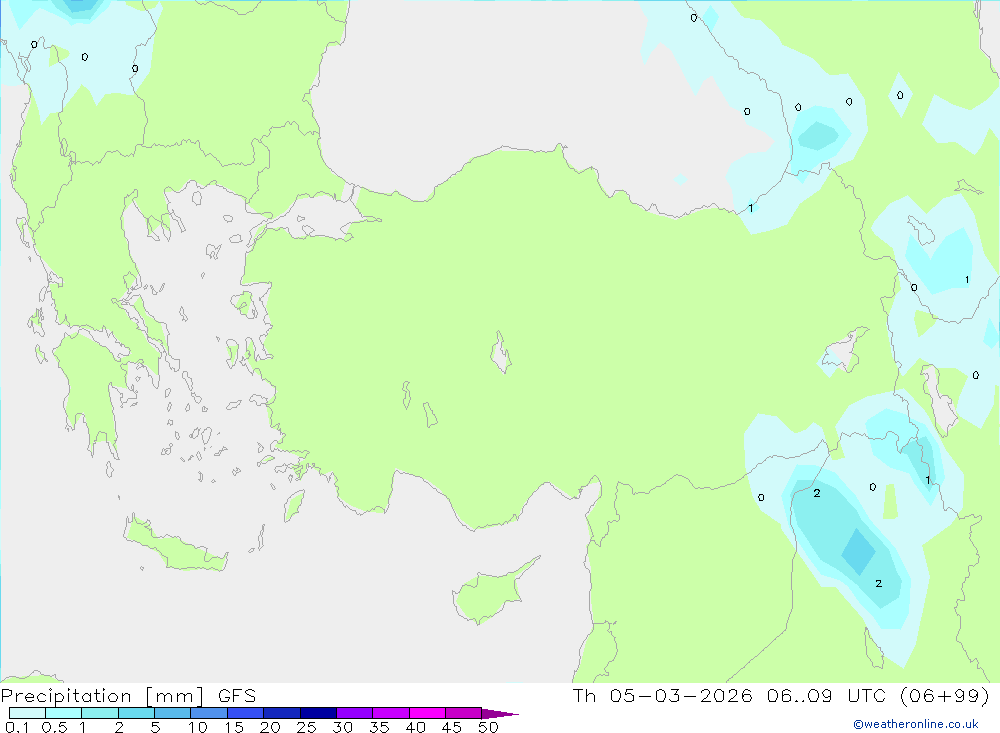The height and width of the screenshot is (733, 1000).
Task: Click the "[mm]" unit label
Action: (175, 695)
